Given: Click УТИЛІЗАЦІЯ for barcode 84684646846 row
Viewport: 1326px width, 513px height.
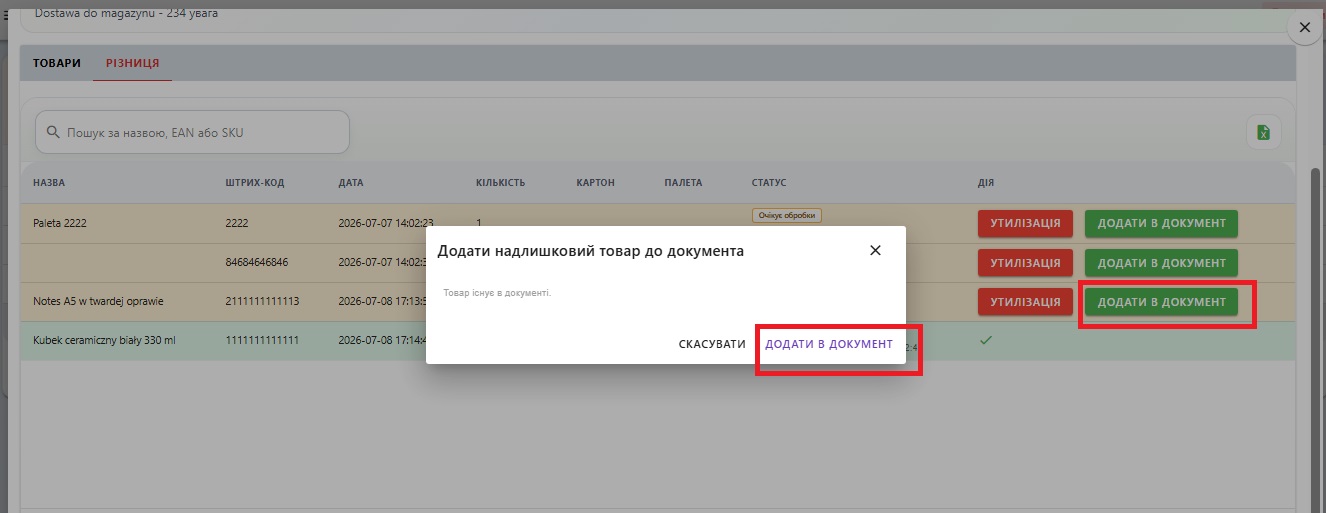Looking at the screenshot, I should (x=1025, y=263).
